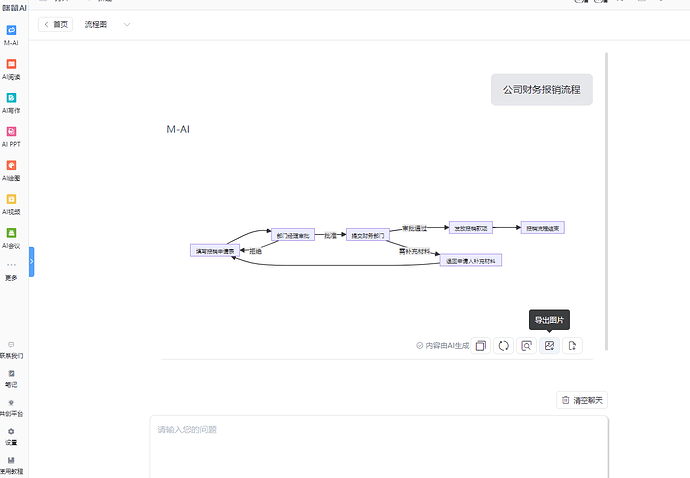Image resolution: width=690 pixels, height=478 pixels.
Task: Open the AI PPT tool
Action: click(x=12, y=136)
